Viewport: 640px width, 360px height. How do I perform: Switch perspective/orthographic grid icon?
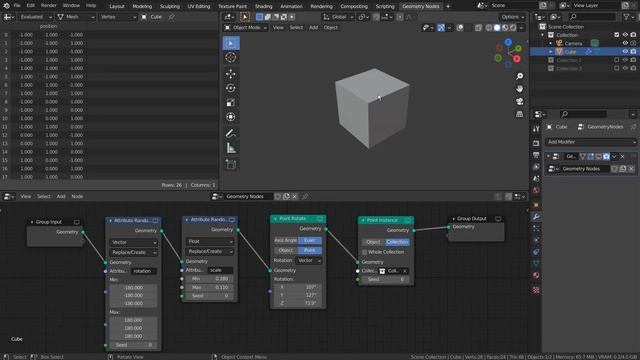click(x=519, y=114)
